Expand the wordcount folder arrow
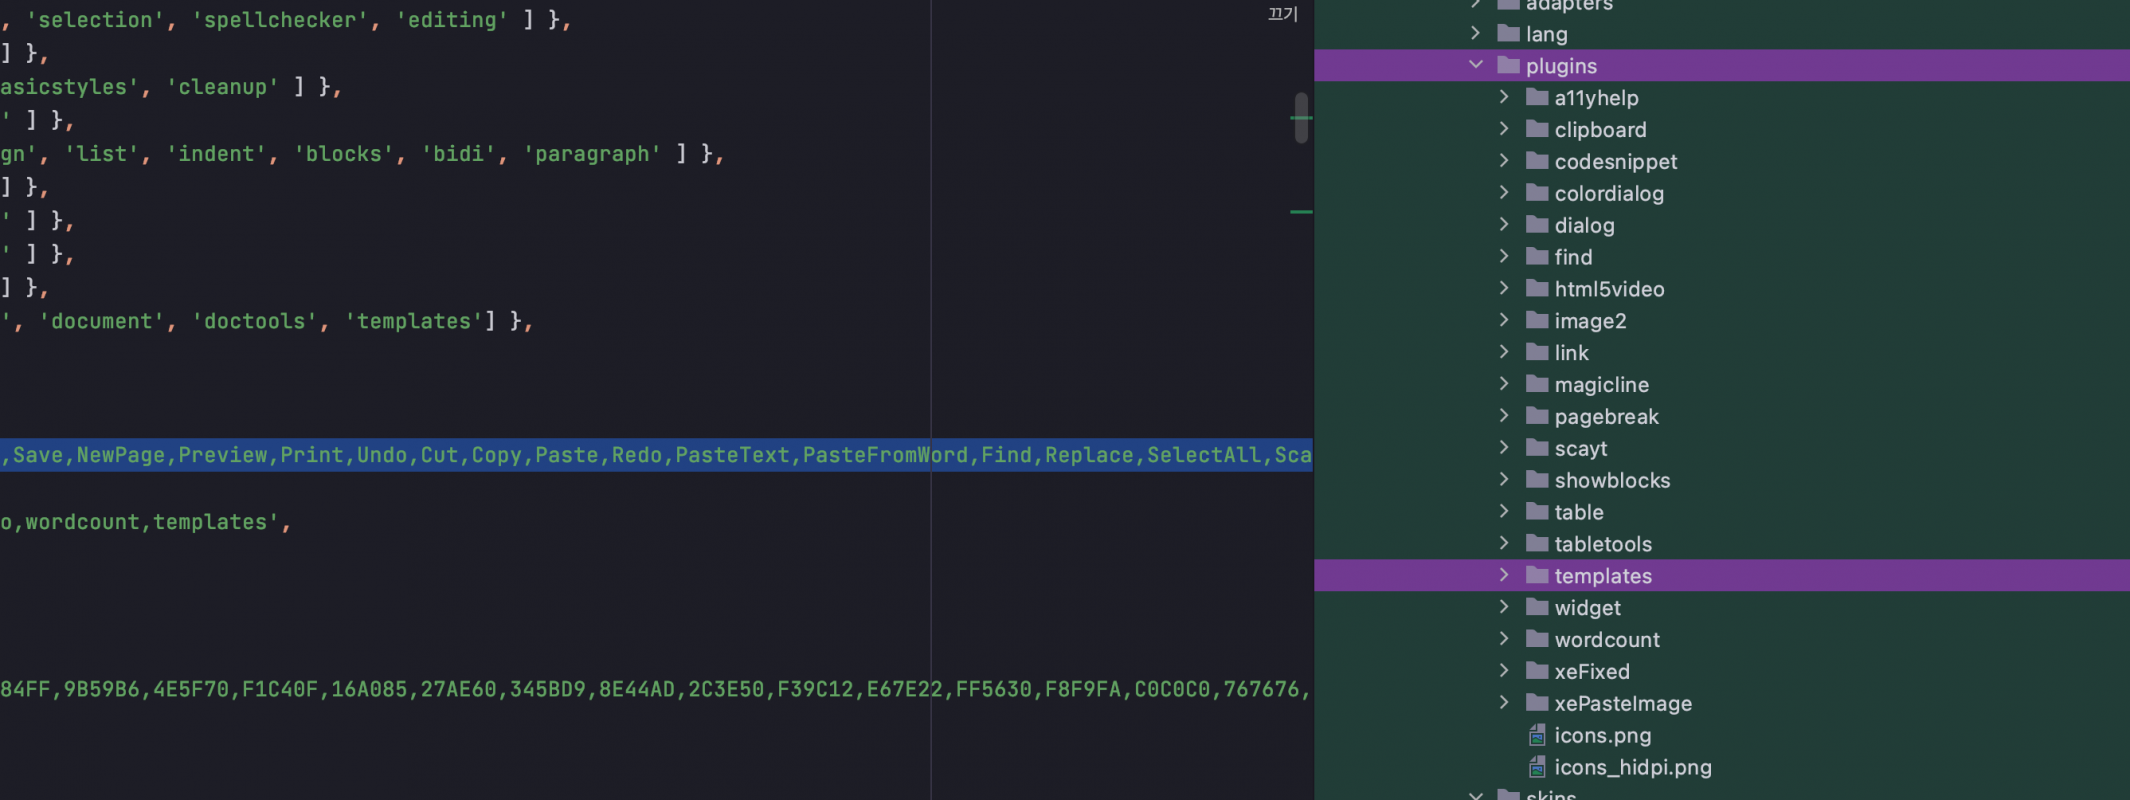2130x800 pixels. (1504, 639)
